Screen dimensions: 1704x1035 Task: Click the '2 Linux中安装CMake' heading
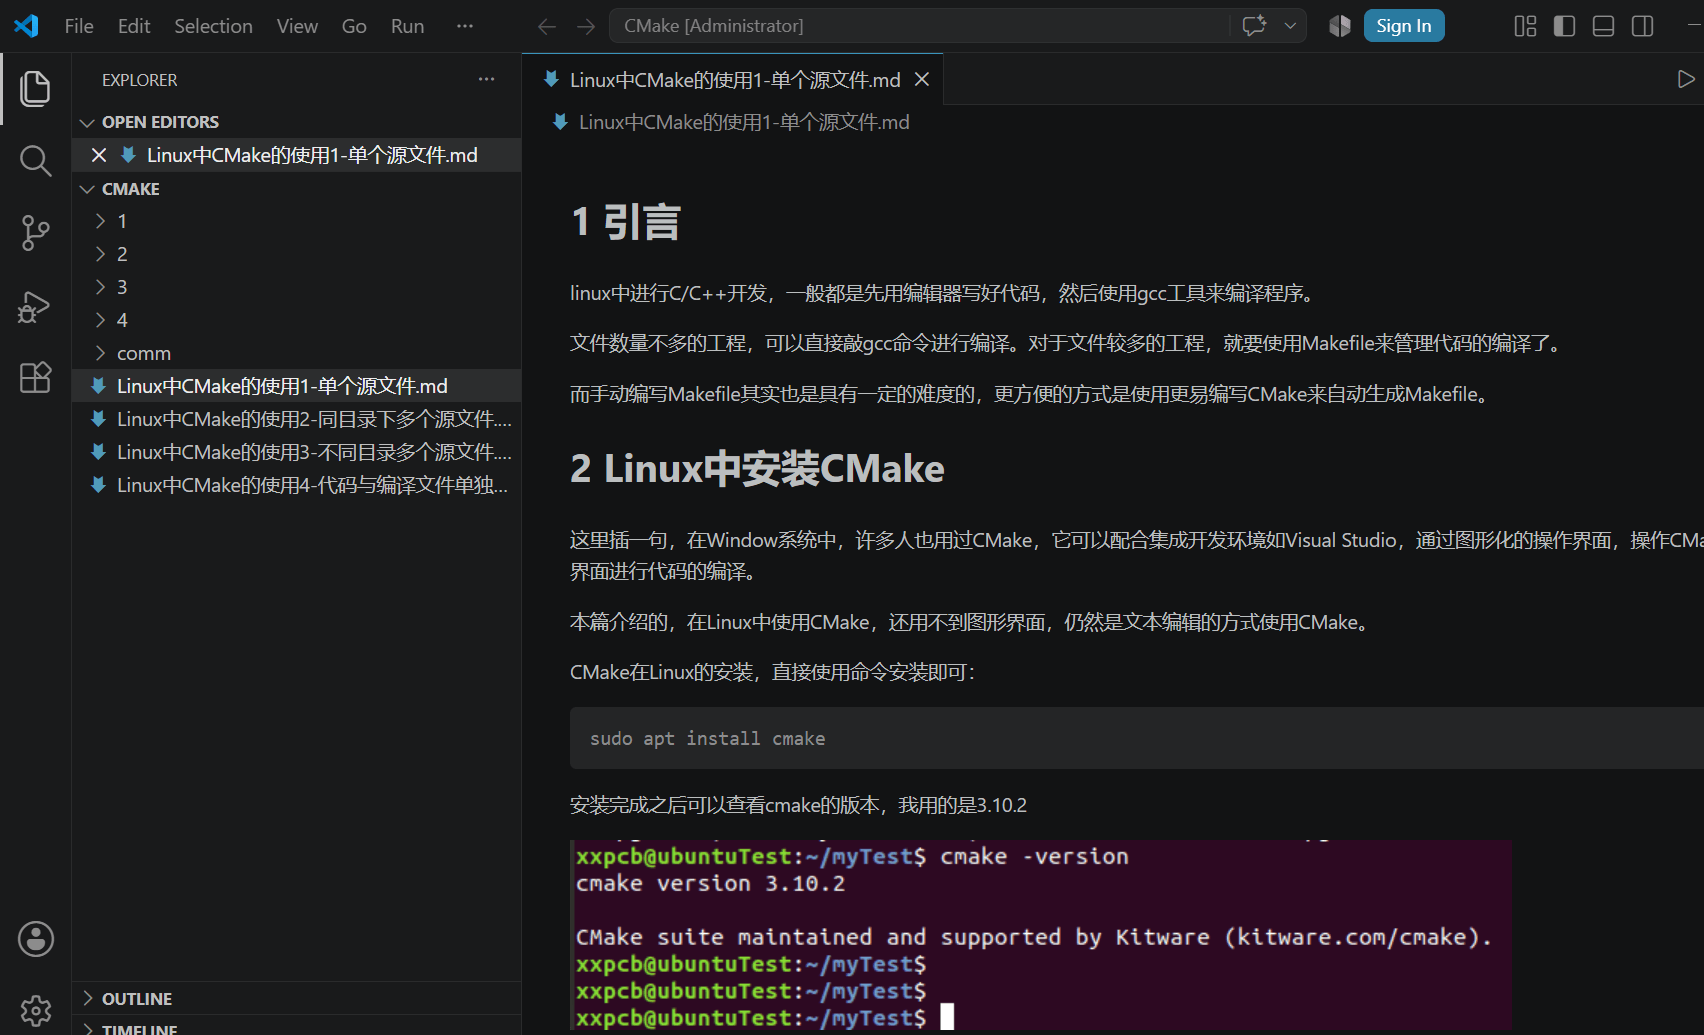click(757, 468)
